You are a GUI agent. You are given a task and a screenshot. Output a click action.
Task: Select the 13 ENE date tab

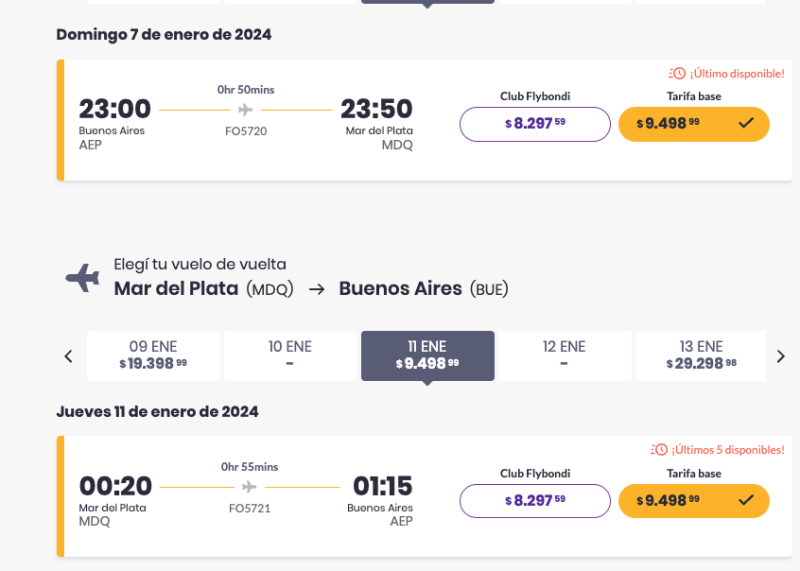point(701,356)
